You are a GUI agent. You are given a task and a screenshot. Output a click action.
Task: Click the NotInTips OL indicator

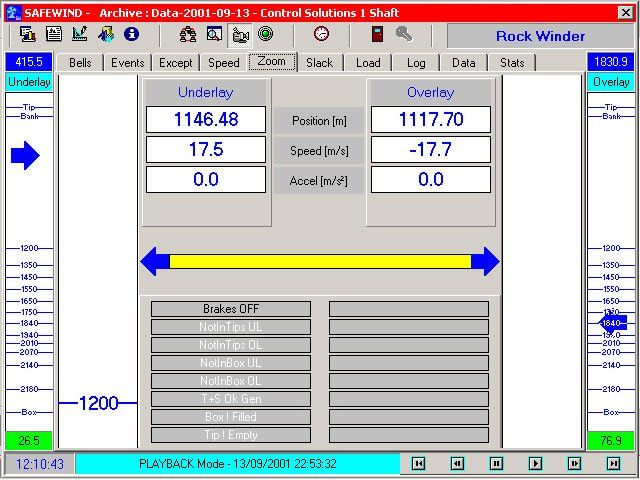(231, 345)
